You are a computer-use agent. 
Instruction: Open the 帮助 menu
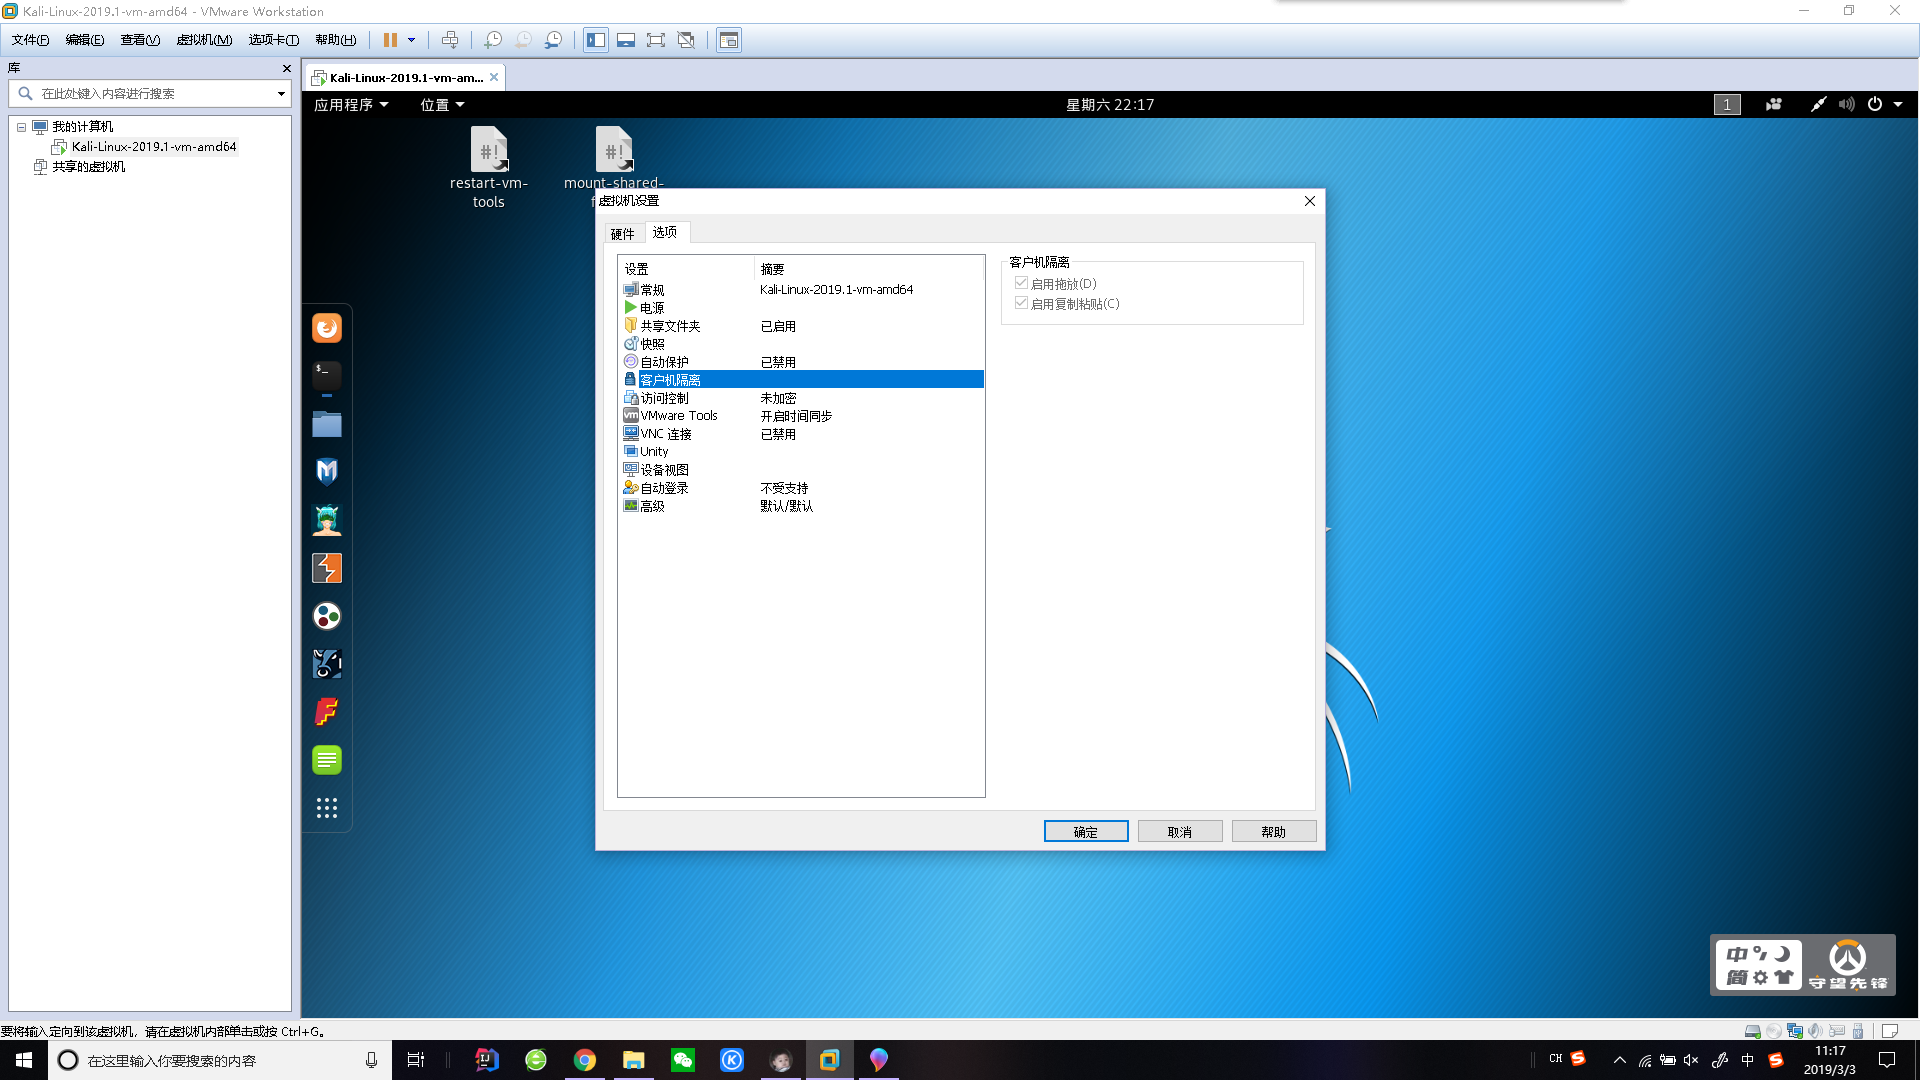335,40
